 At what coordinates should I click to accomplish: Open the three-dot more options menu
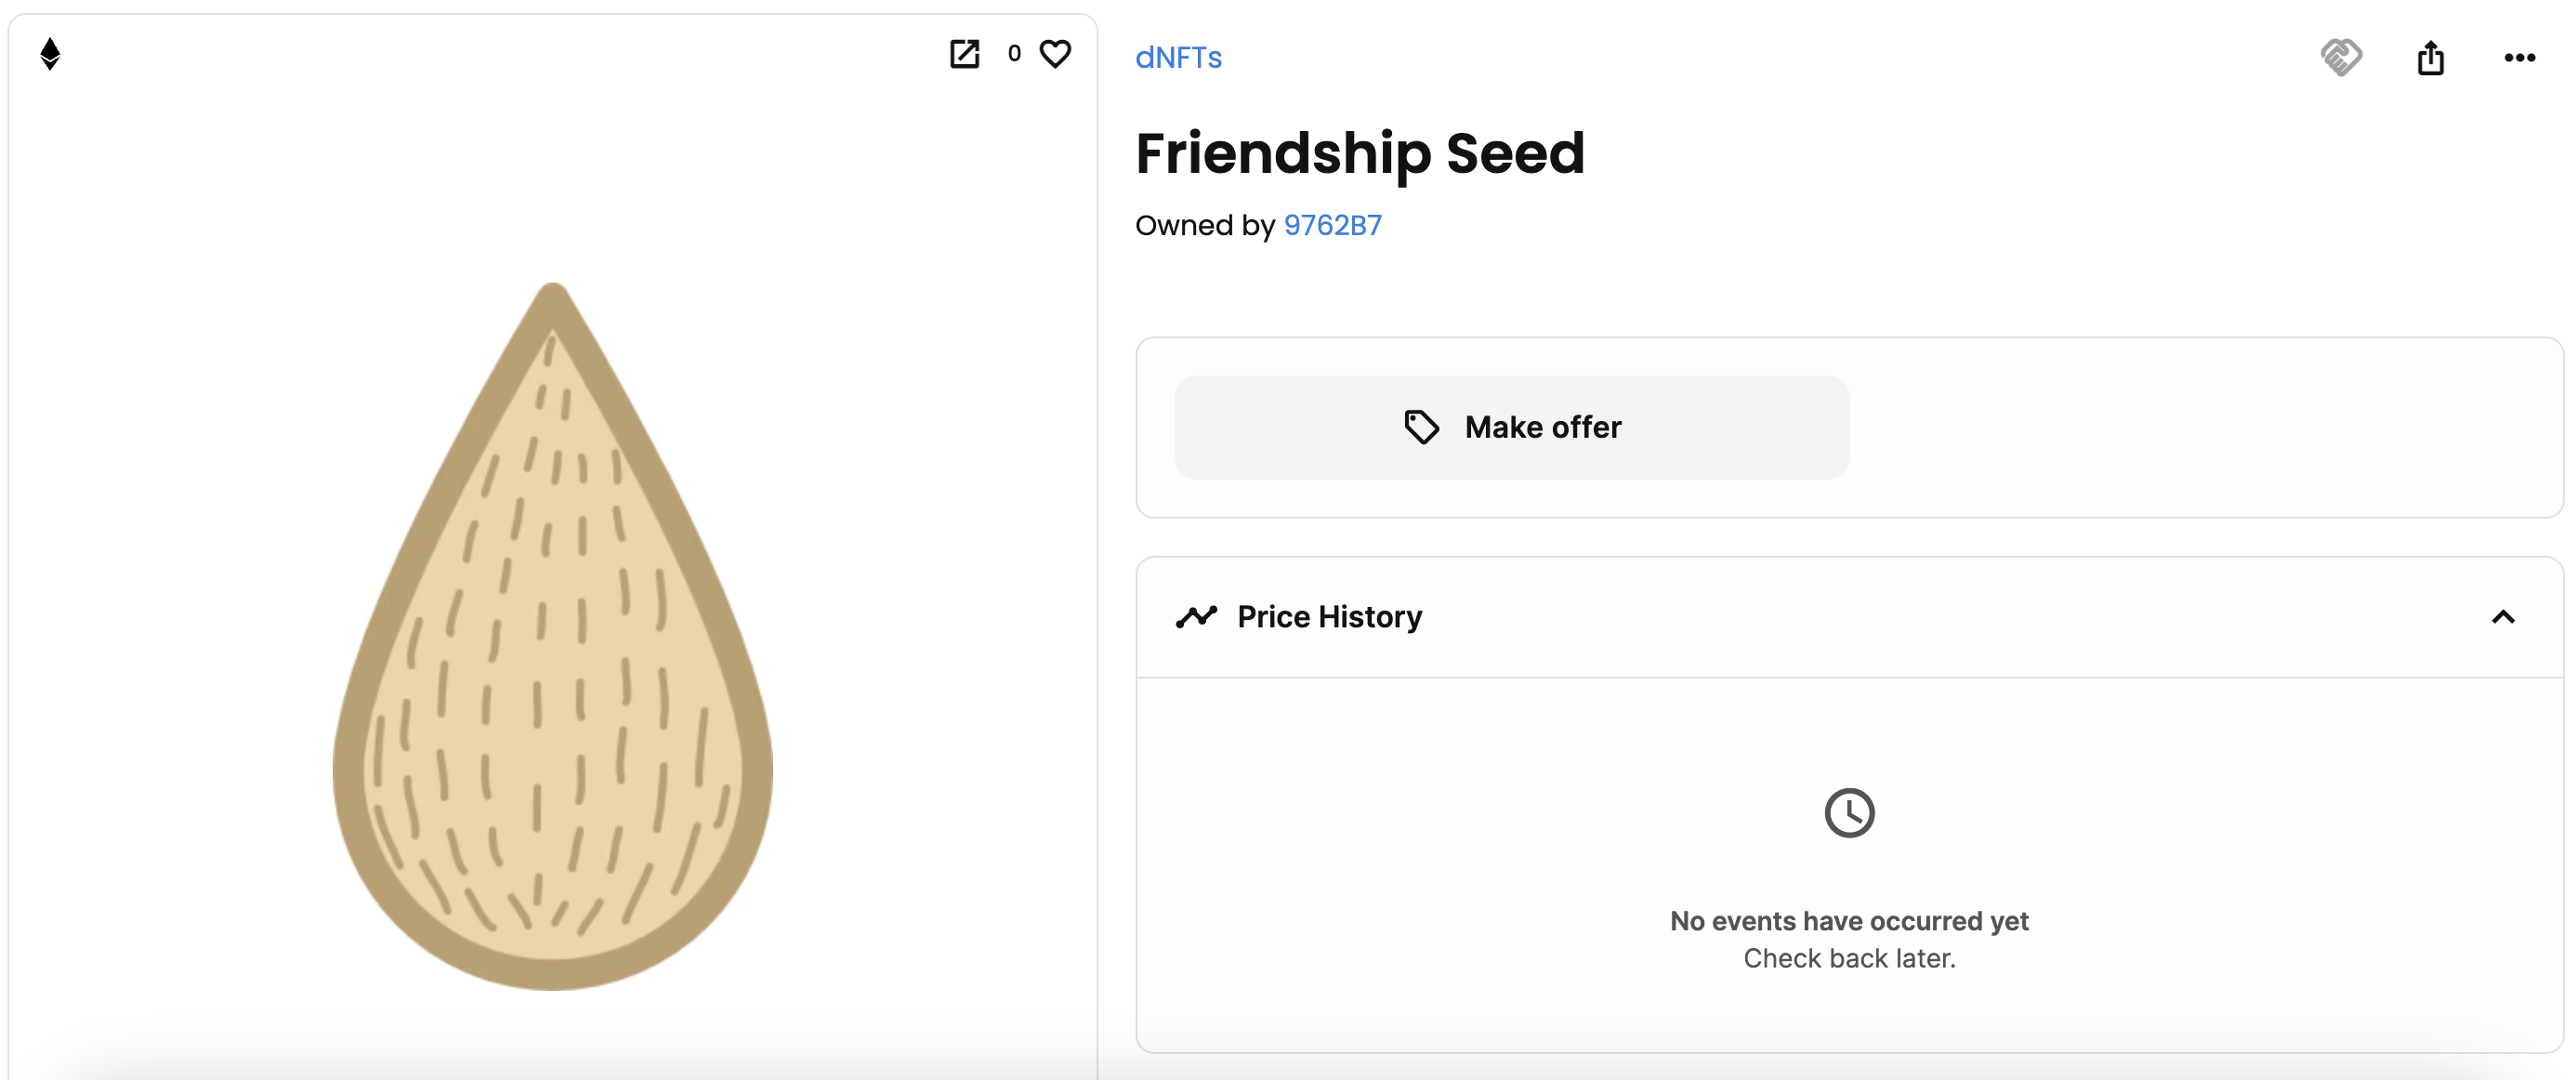[2519, 58]
